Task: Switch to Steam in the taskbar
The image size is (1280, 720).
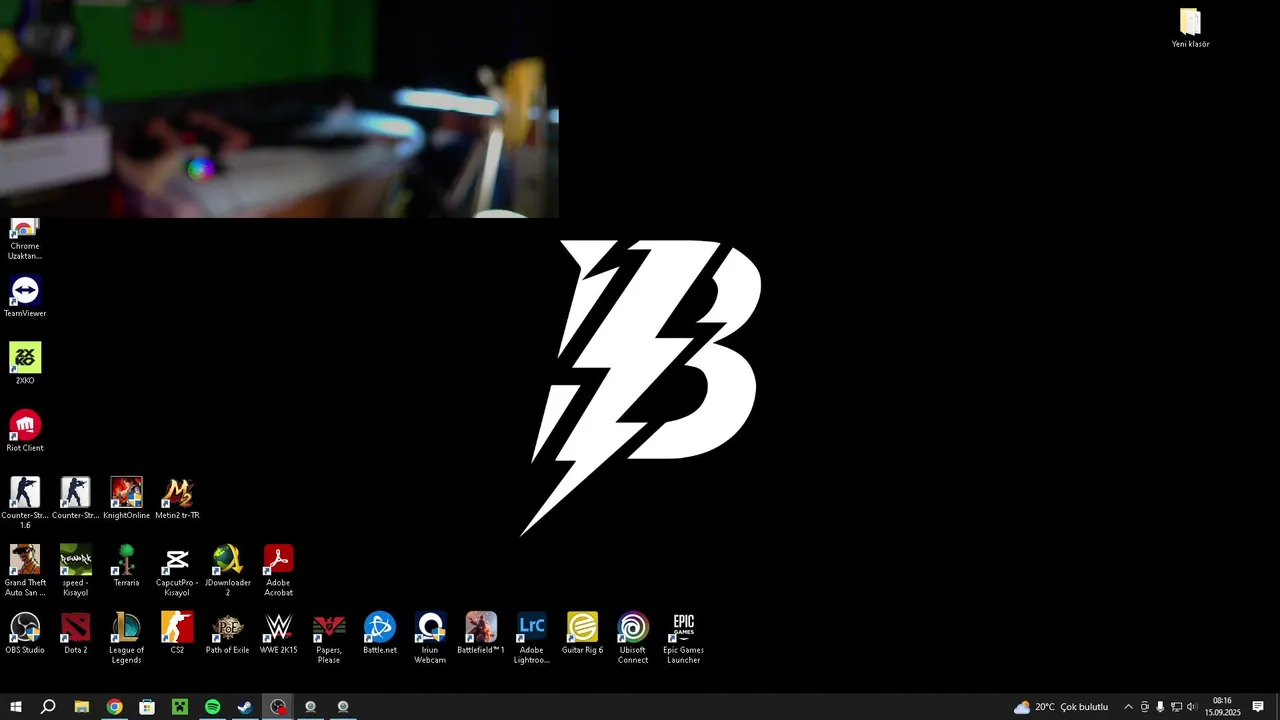Action: 245,707
